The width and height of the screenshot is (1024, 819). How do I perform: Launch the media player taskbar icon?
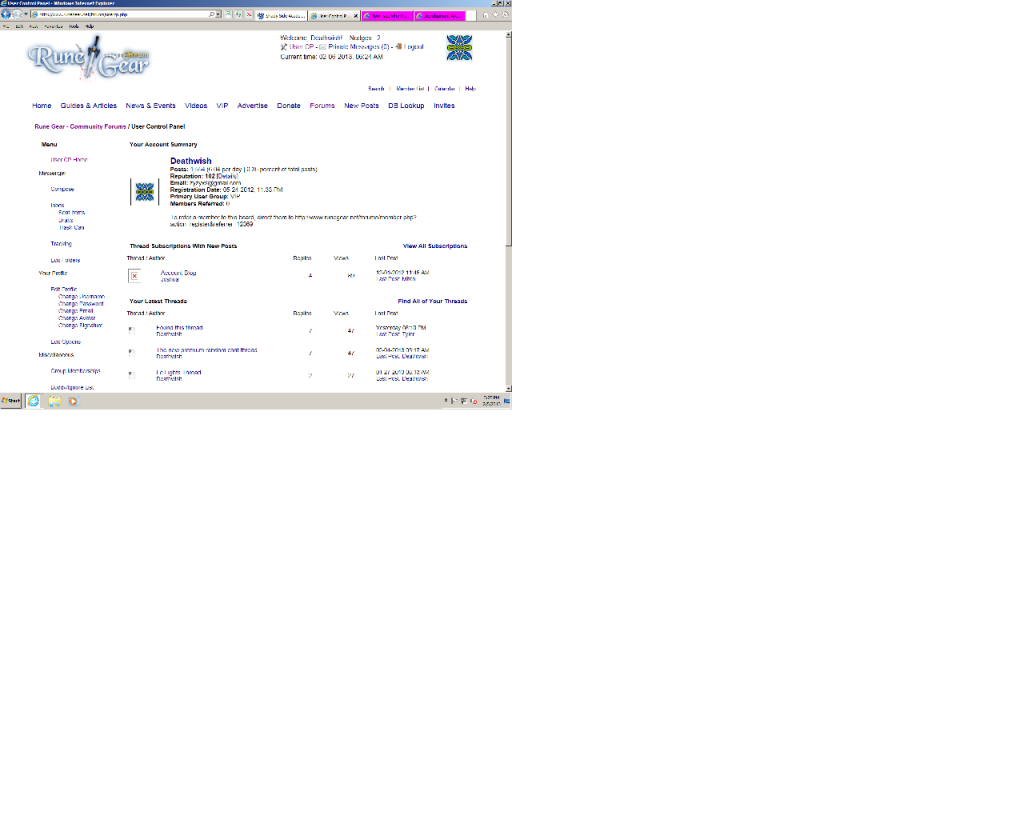[72, 401]
